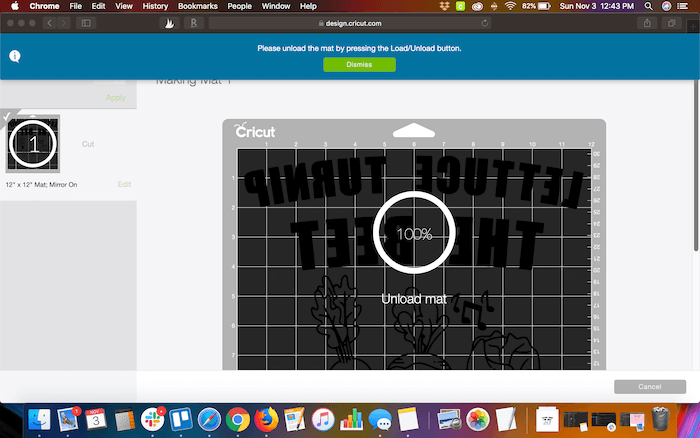Click the Edit link for the mat
Viewport: 700px width, 438px height.
click(124, 184)
